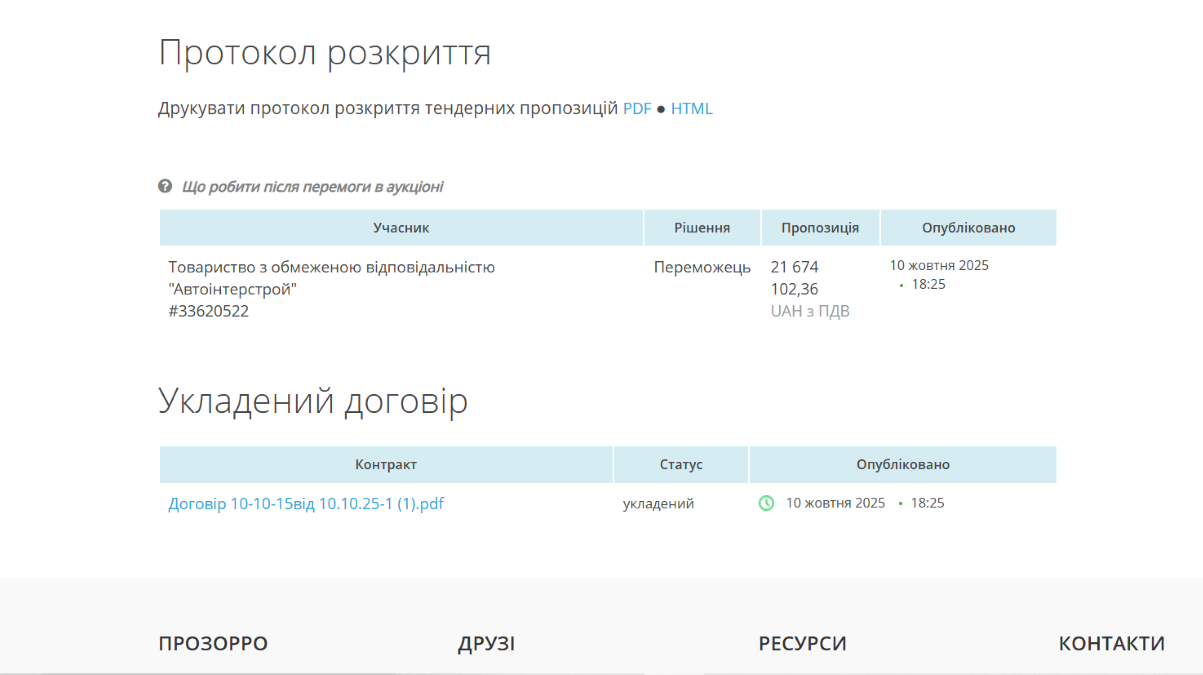Click the 'Переможець' decision cell
Viewport: 1203px width, 675px height.
[x=702, y=267]
